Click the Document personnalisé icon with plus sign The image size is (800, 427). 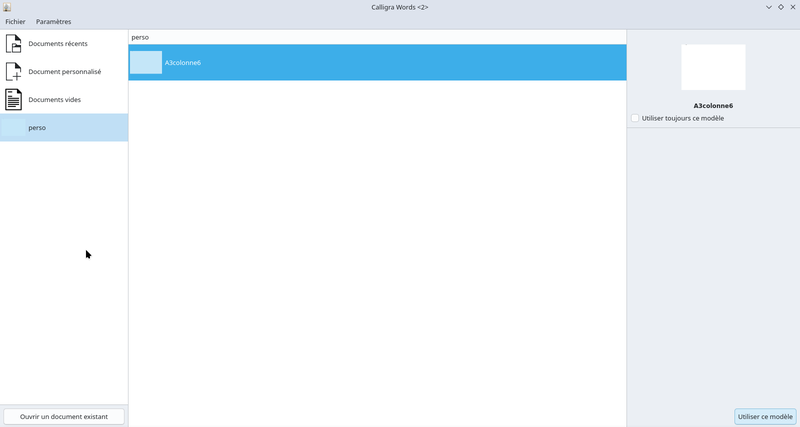click(14, 72)
